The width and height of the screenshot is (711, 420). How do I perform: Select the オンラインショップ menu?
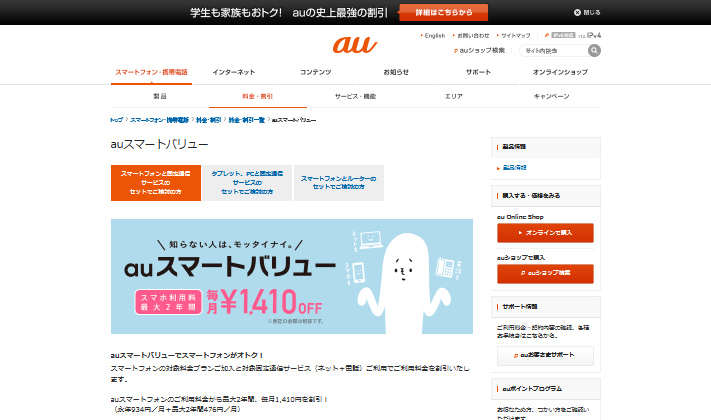(x=560, y=72)
